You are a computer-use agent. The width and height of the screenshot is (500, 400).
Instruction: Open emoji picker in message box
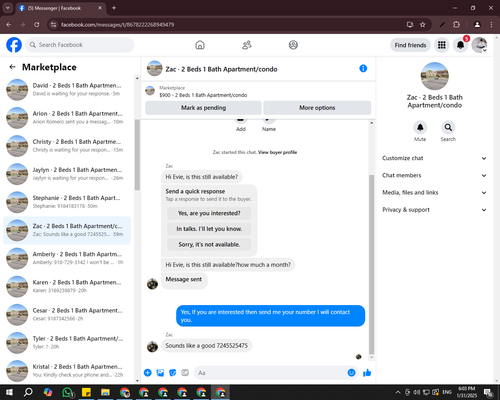tap(351, 373)
